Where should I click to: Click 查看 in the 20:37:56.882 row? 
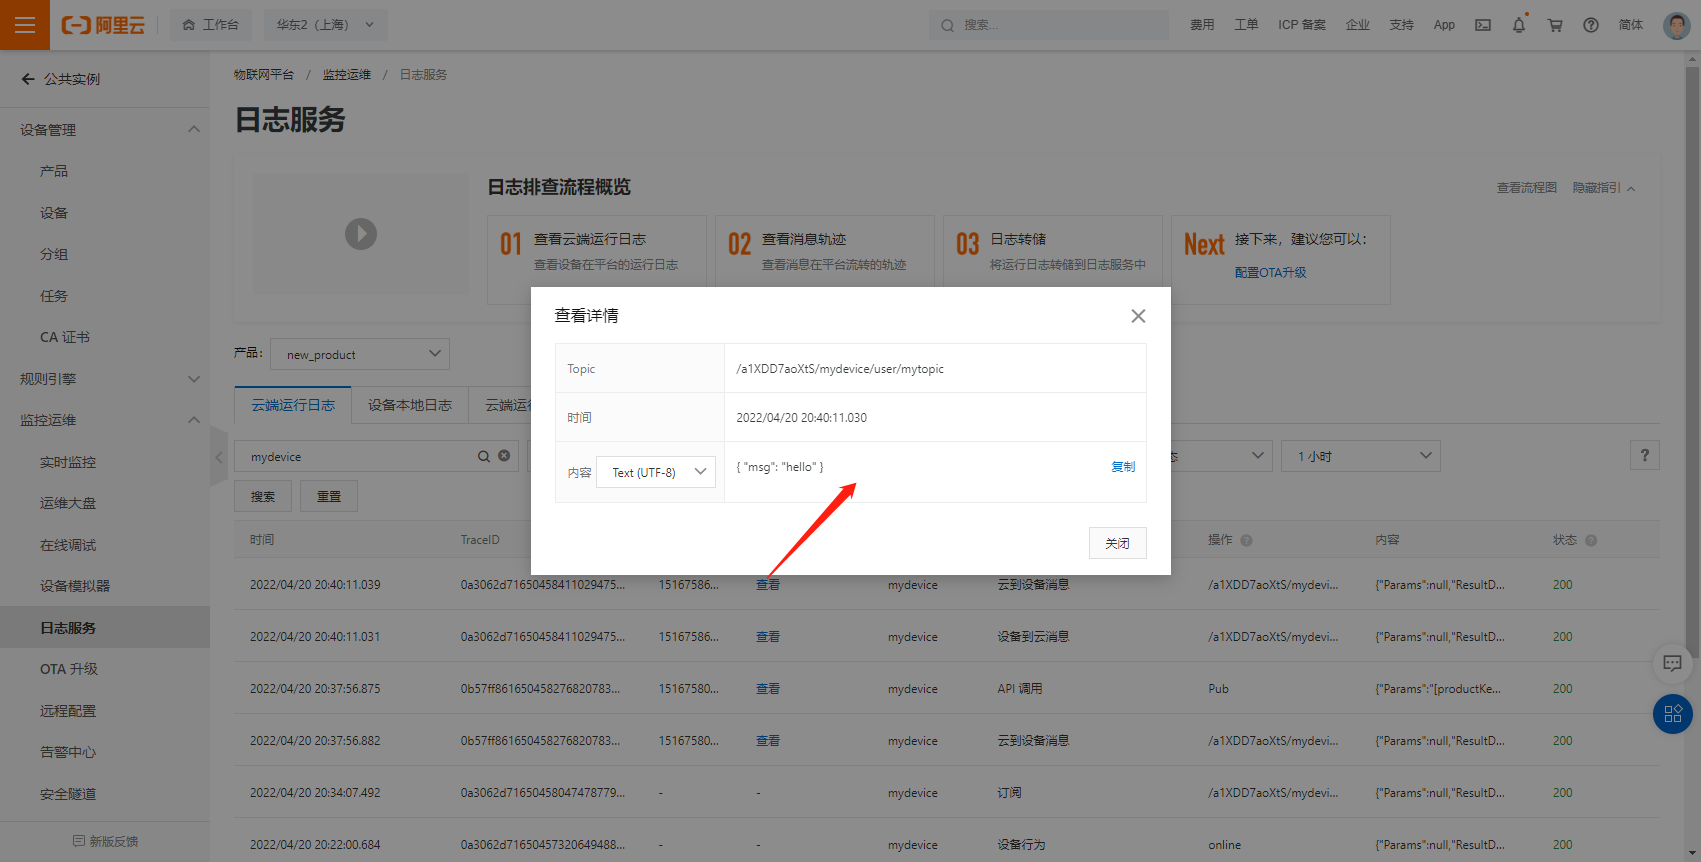coord(768,741)
